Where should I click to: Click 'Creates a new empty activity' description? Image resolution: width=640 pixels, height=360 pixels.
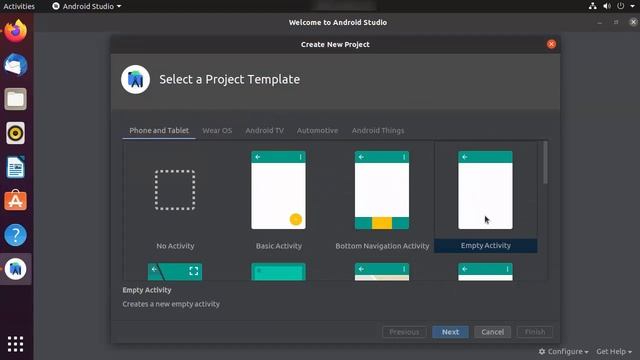tap(171, 304)
